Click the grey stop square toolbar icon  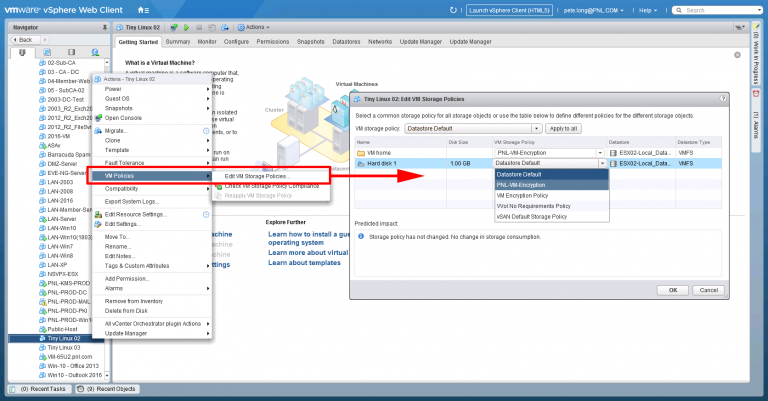199,27
